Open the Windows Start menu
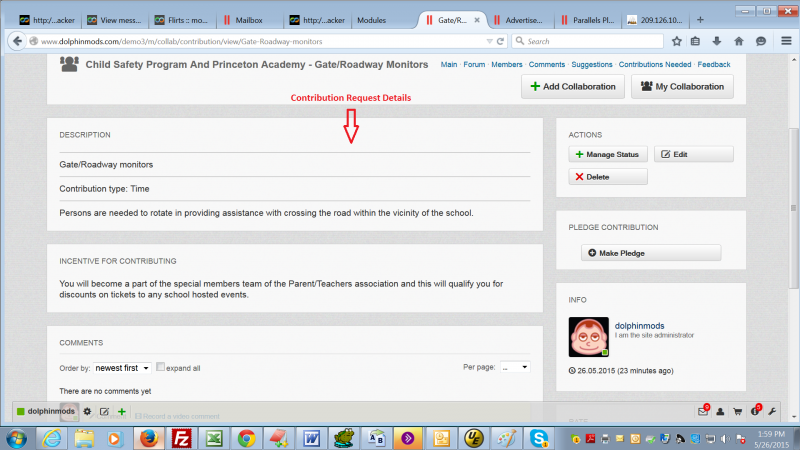The height and width of the screenshot is (450, 800). pyautogui.click(x=17, y=438)
